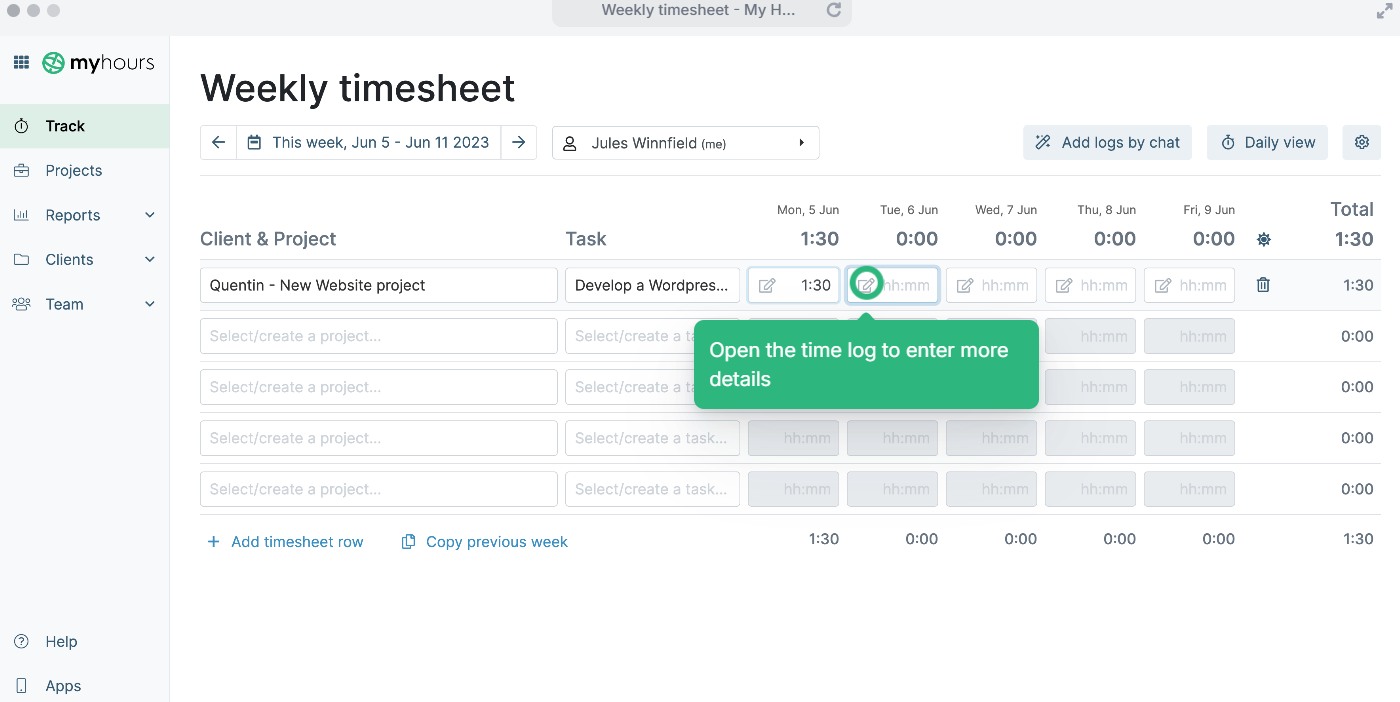1400x702 pixels.
Task: Click fourth row Select/create a project field
Action: pos(379,438)
